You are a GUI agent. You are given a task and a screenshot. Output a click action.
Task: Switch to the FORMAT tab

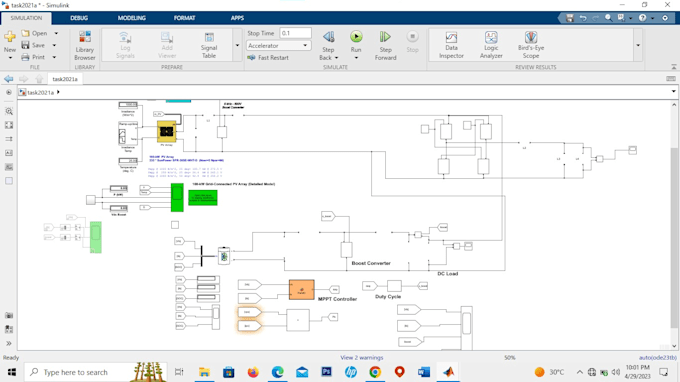[x=184, y=18]
